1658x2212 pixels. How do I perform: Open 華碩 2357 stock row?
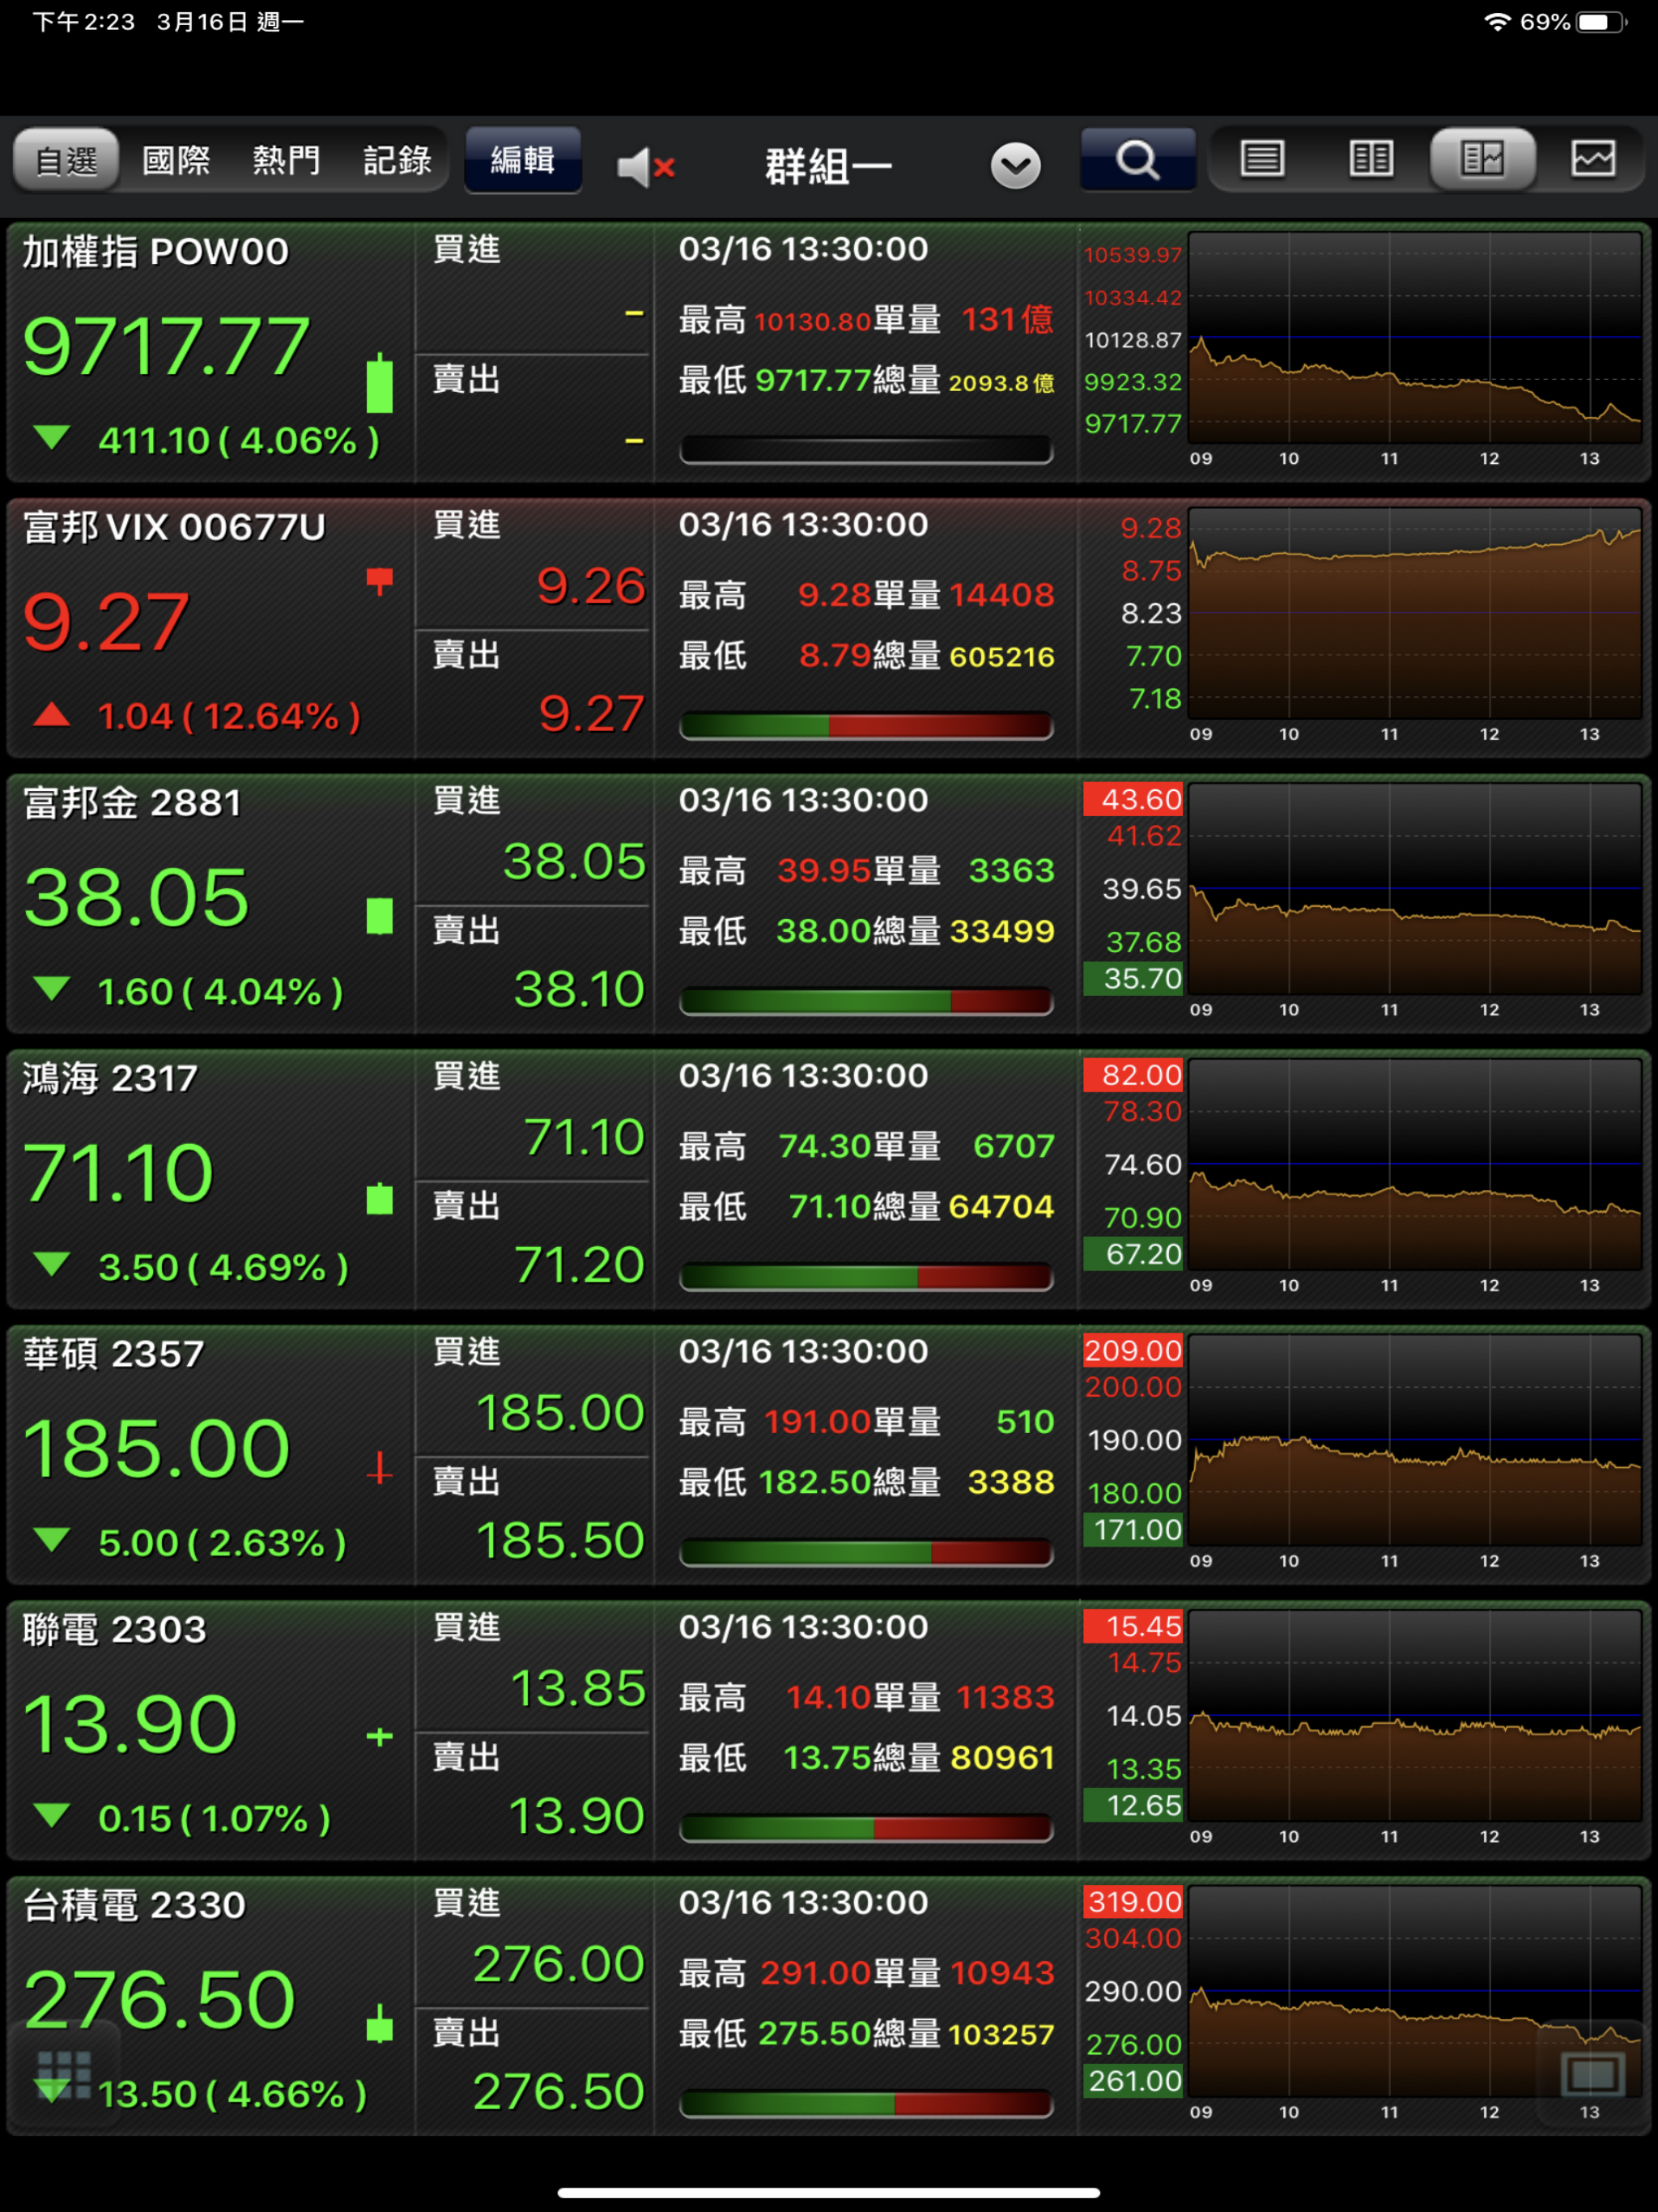tap(828, 1455)
